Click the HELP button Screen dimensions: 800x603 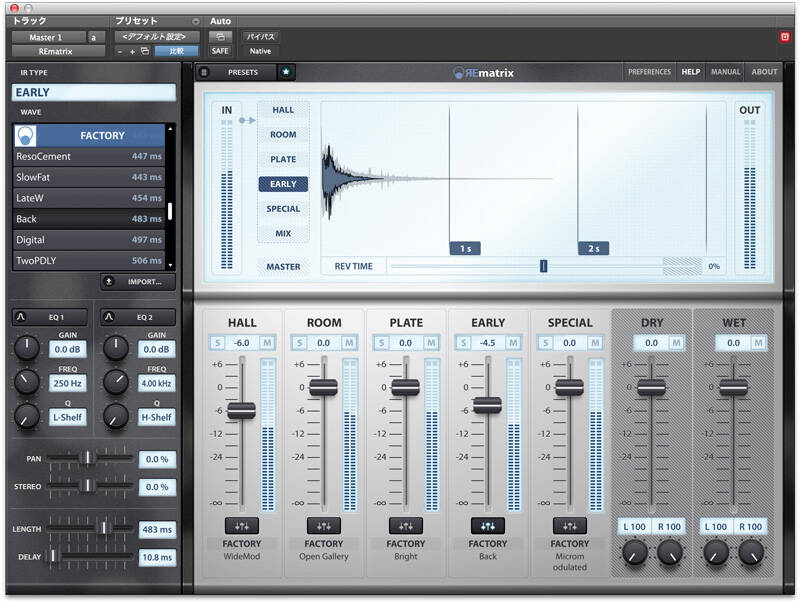[691, 72]
